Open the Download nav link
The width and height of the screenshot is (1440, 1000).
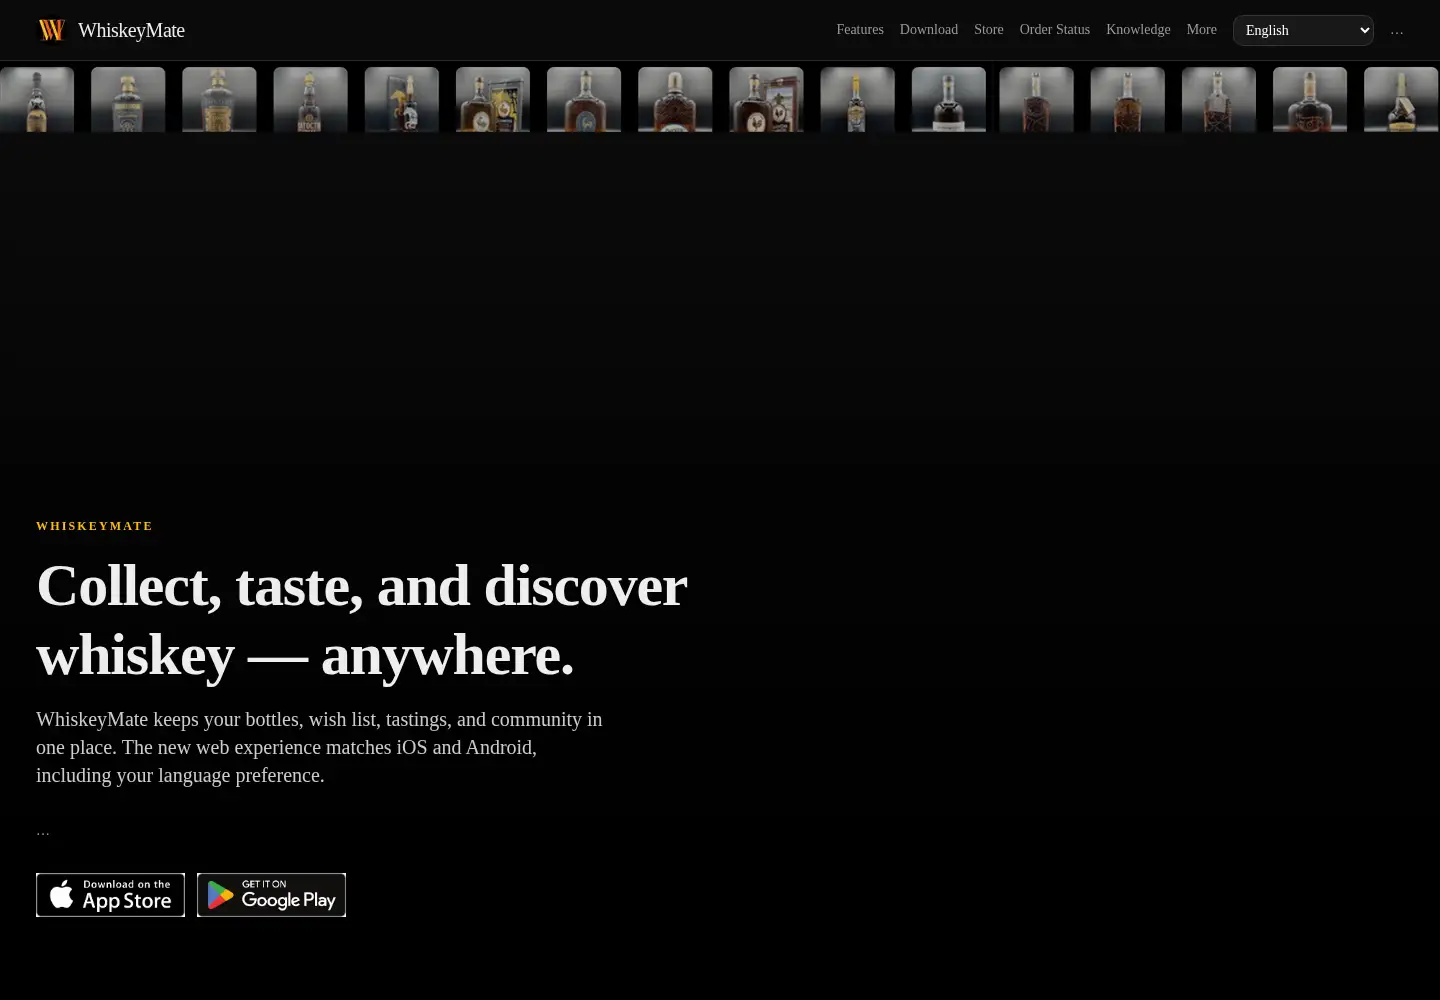click(929, 30)
